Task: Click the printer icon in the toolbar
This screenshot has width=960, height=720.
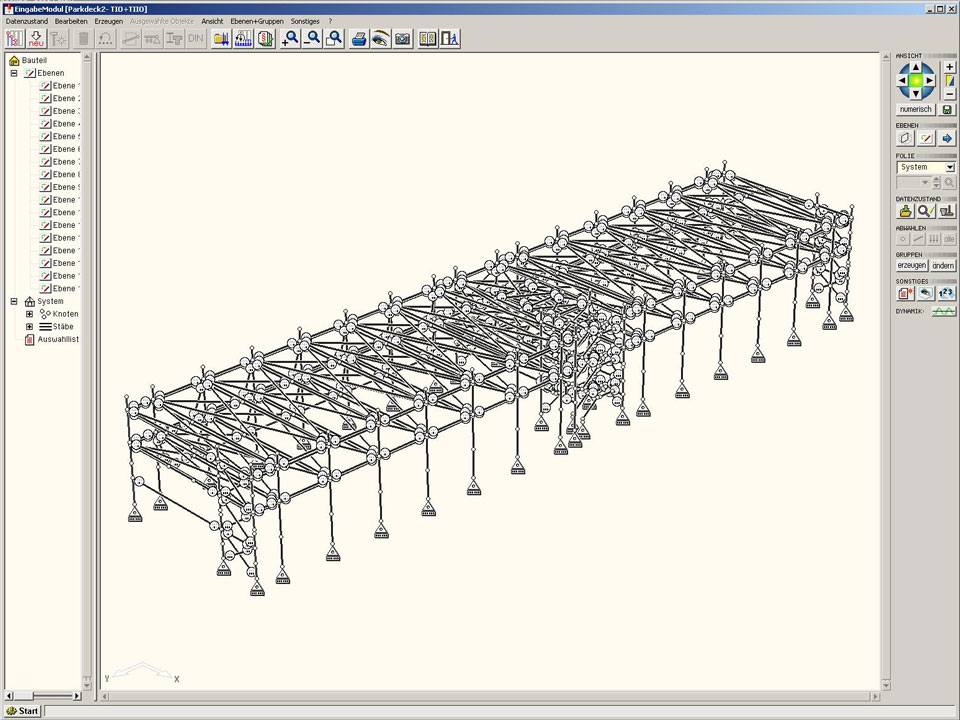Action: click(x=358, y=39)
